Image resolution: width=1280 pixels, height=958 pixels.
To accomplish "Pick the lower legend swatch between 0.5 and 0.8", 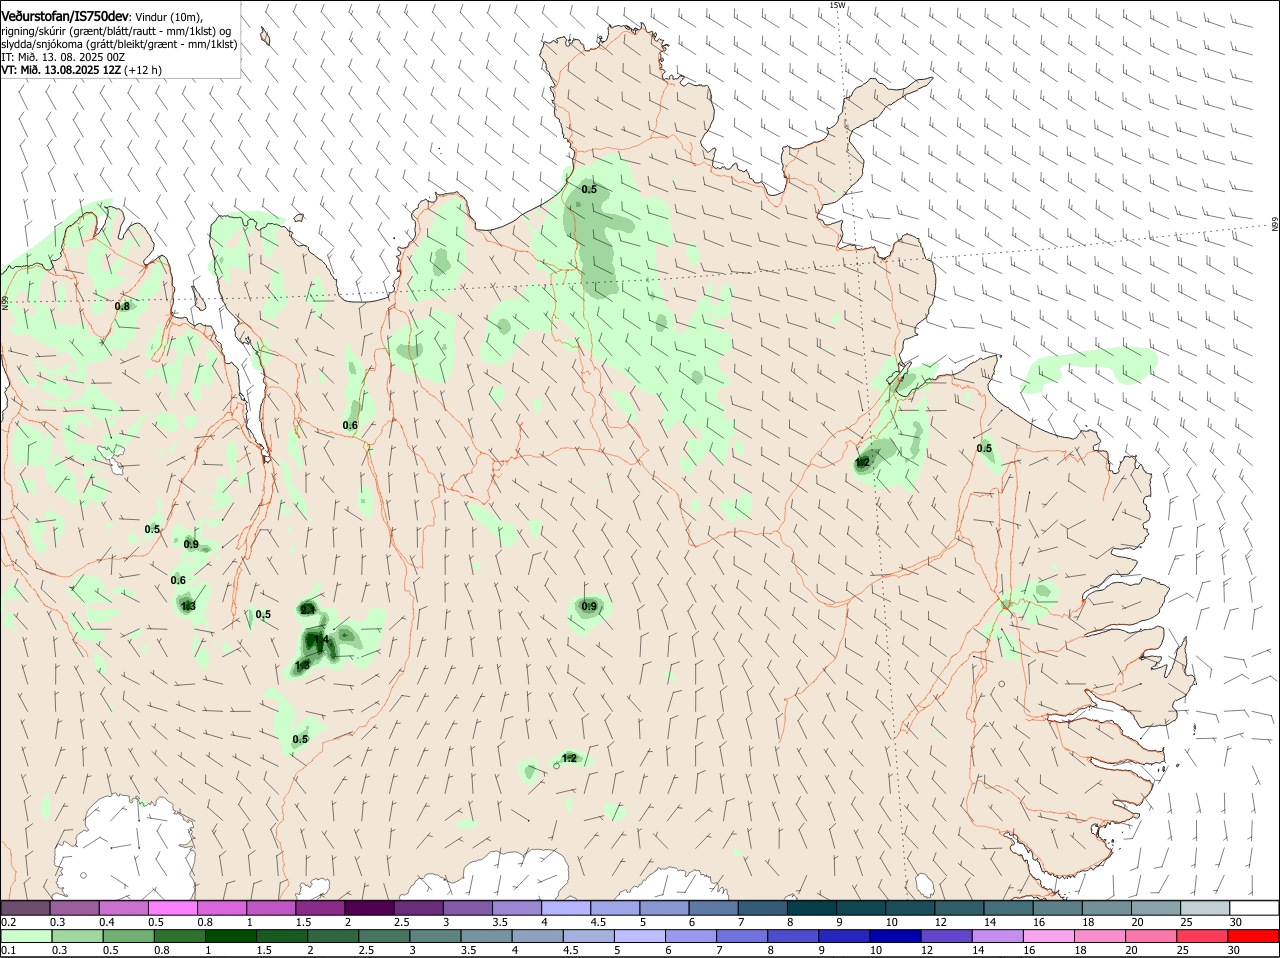I will coord(129,936).
